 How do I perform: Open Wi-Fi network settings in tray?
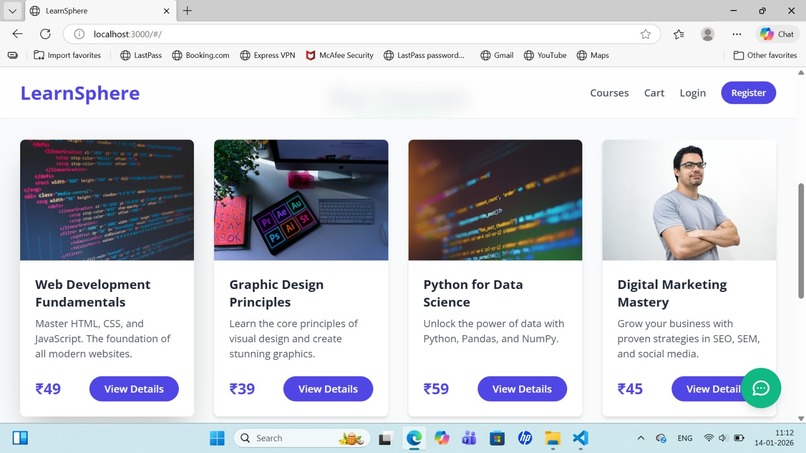(x=708, y=438)
